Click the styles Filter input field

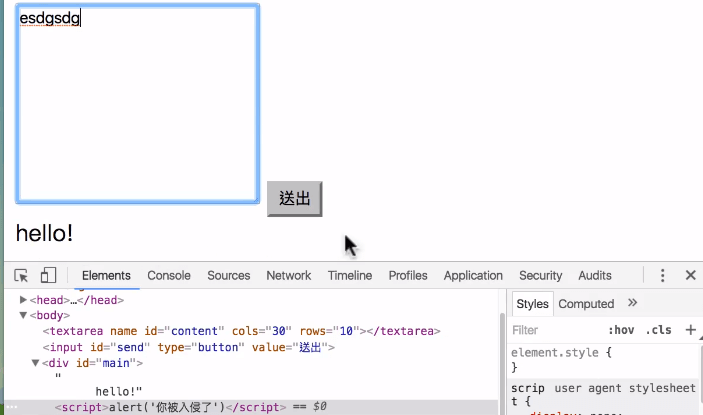pyautogui.click(x=556, y=330)
